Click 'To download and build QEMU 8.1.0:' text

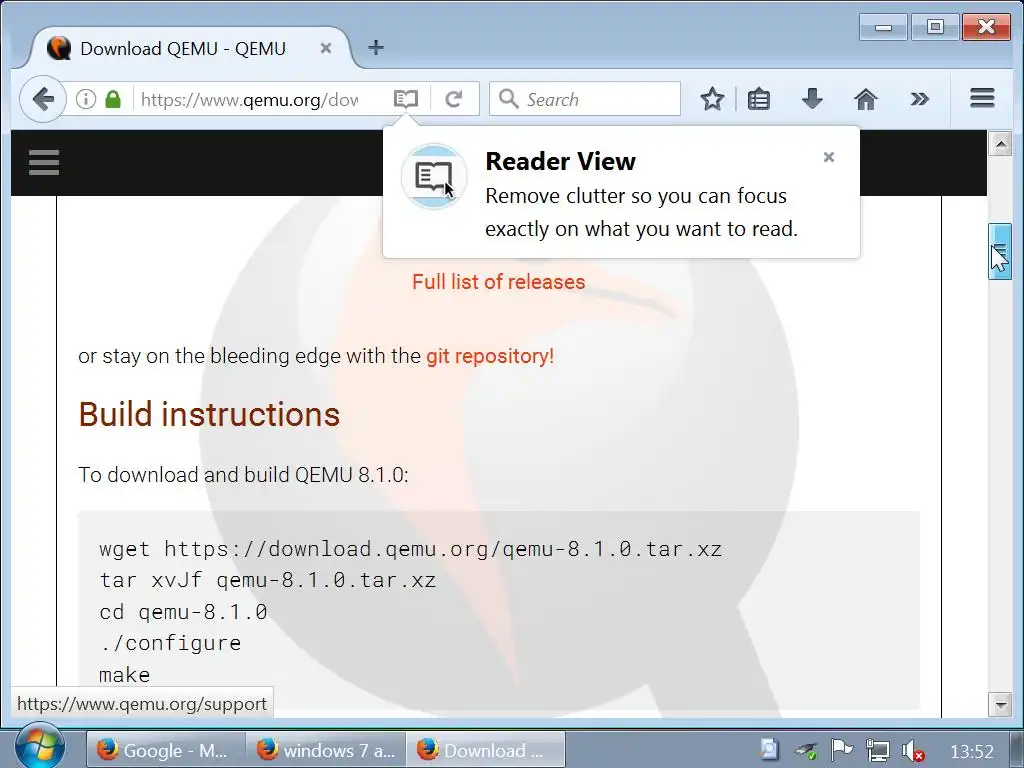click(243, 475)
